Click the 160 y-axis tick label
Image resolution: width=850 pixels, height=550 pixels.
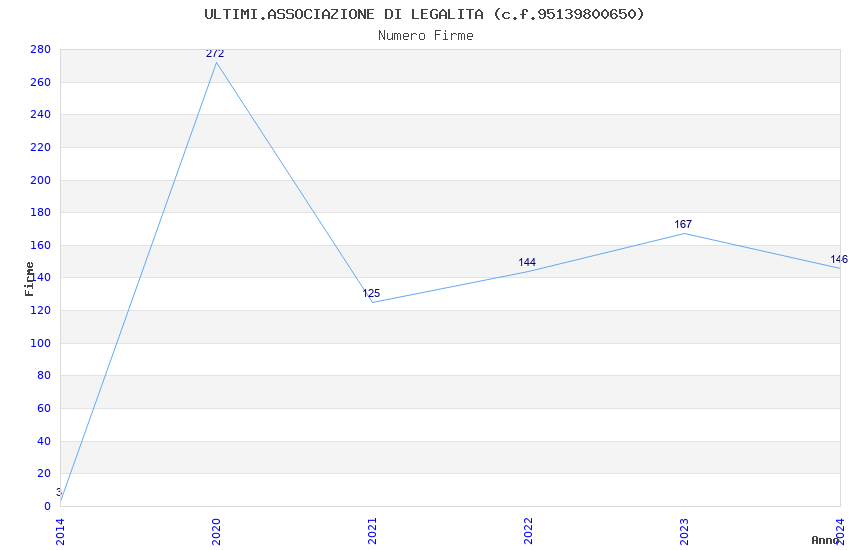(x=41, y=245)
